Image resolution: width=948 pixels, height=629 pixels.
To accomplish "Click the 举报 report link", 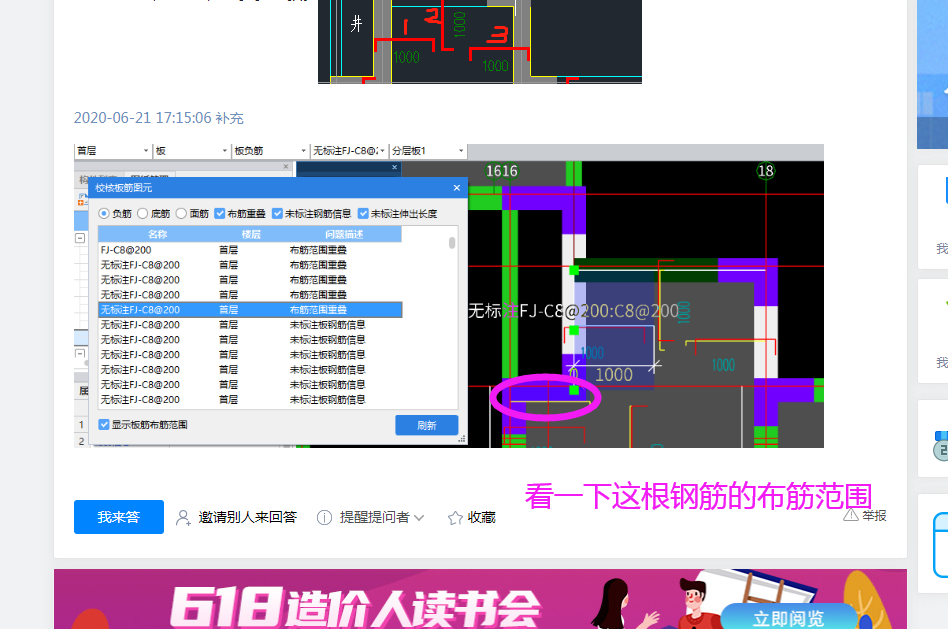I will [874, 515].
